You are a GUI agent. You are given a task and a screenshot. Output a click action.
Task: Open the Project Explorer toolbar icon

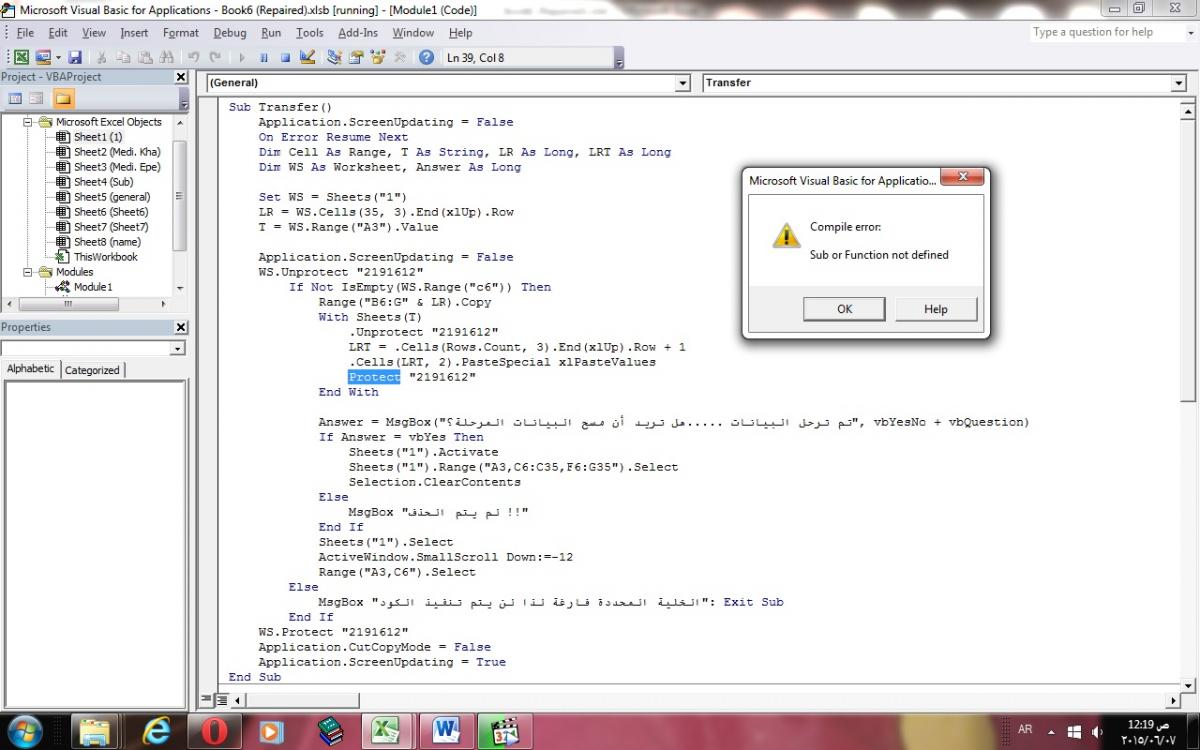[334, 58]
